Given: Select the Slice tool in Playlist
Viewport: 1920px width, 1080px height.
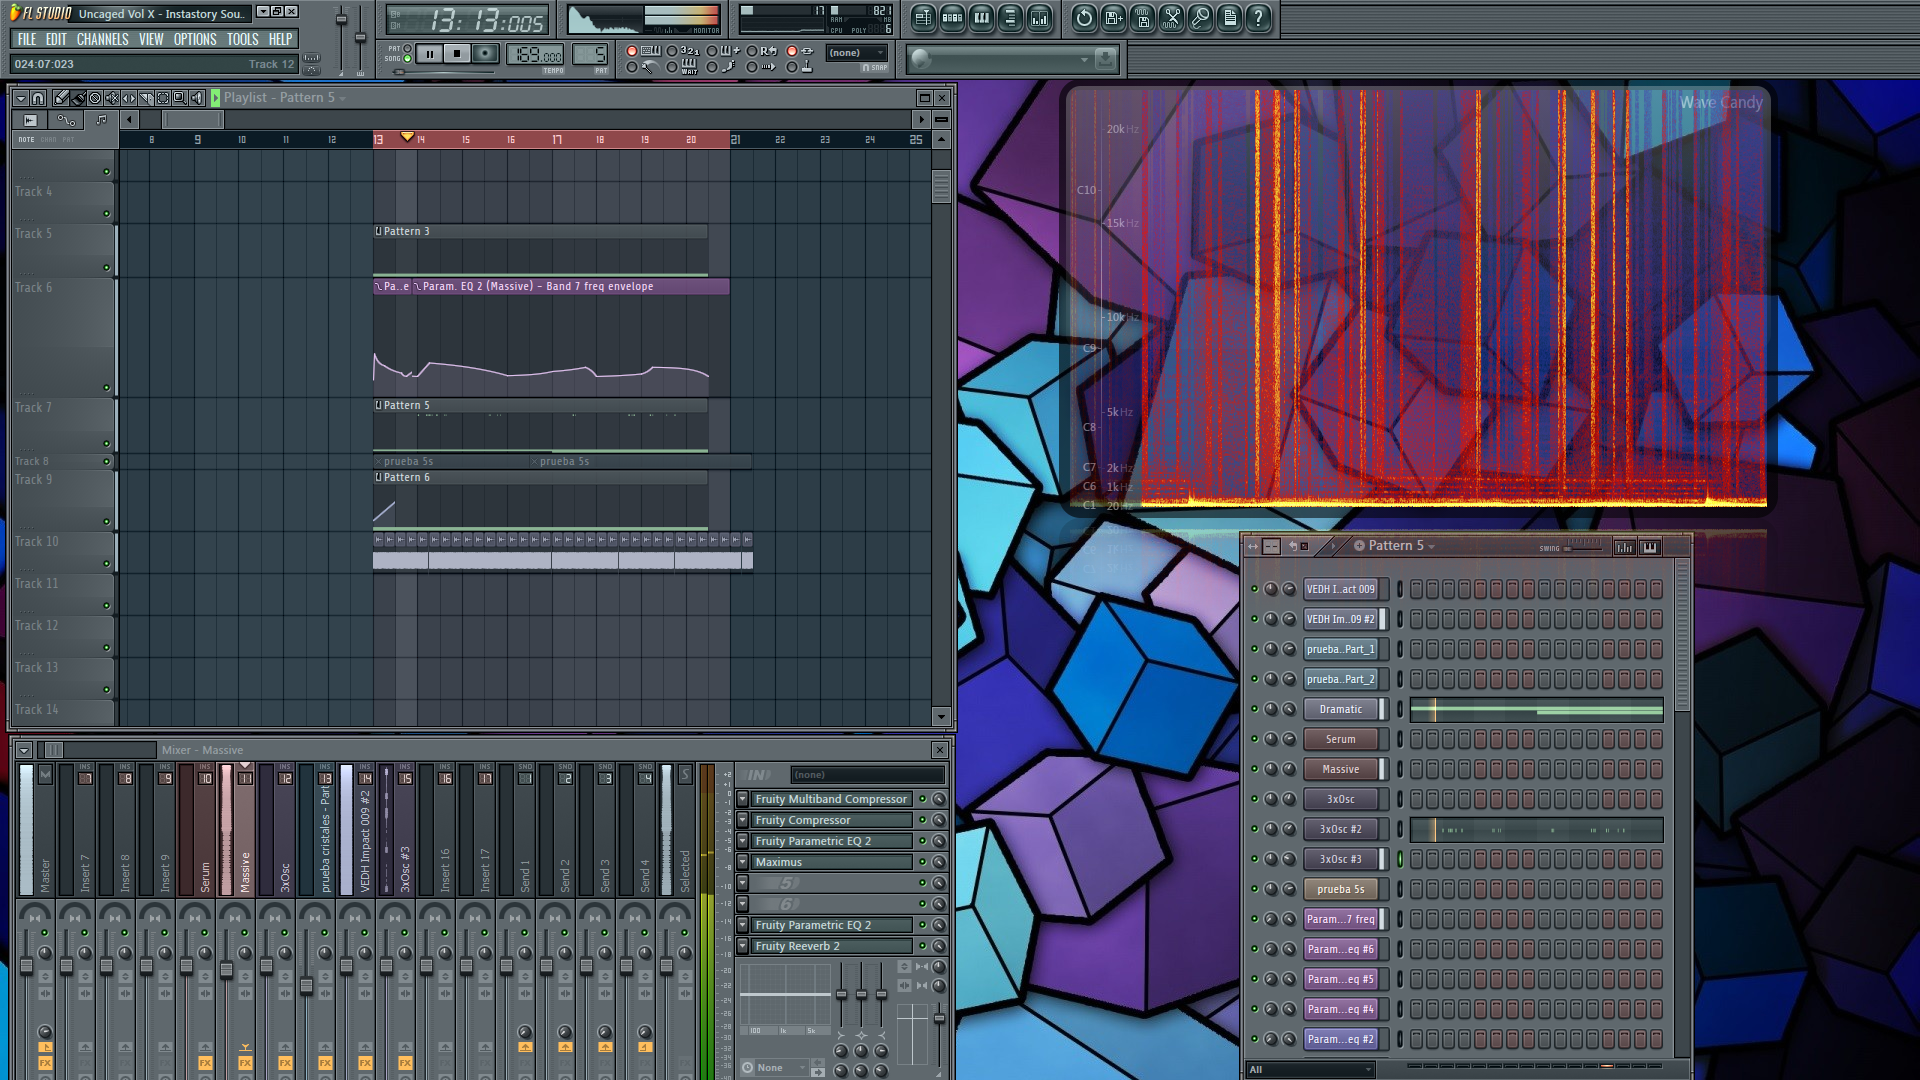Looking at the screenshot, I should point(146,98).
